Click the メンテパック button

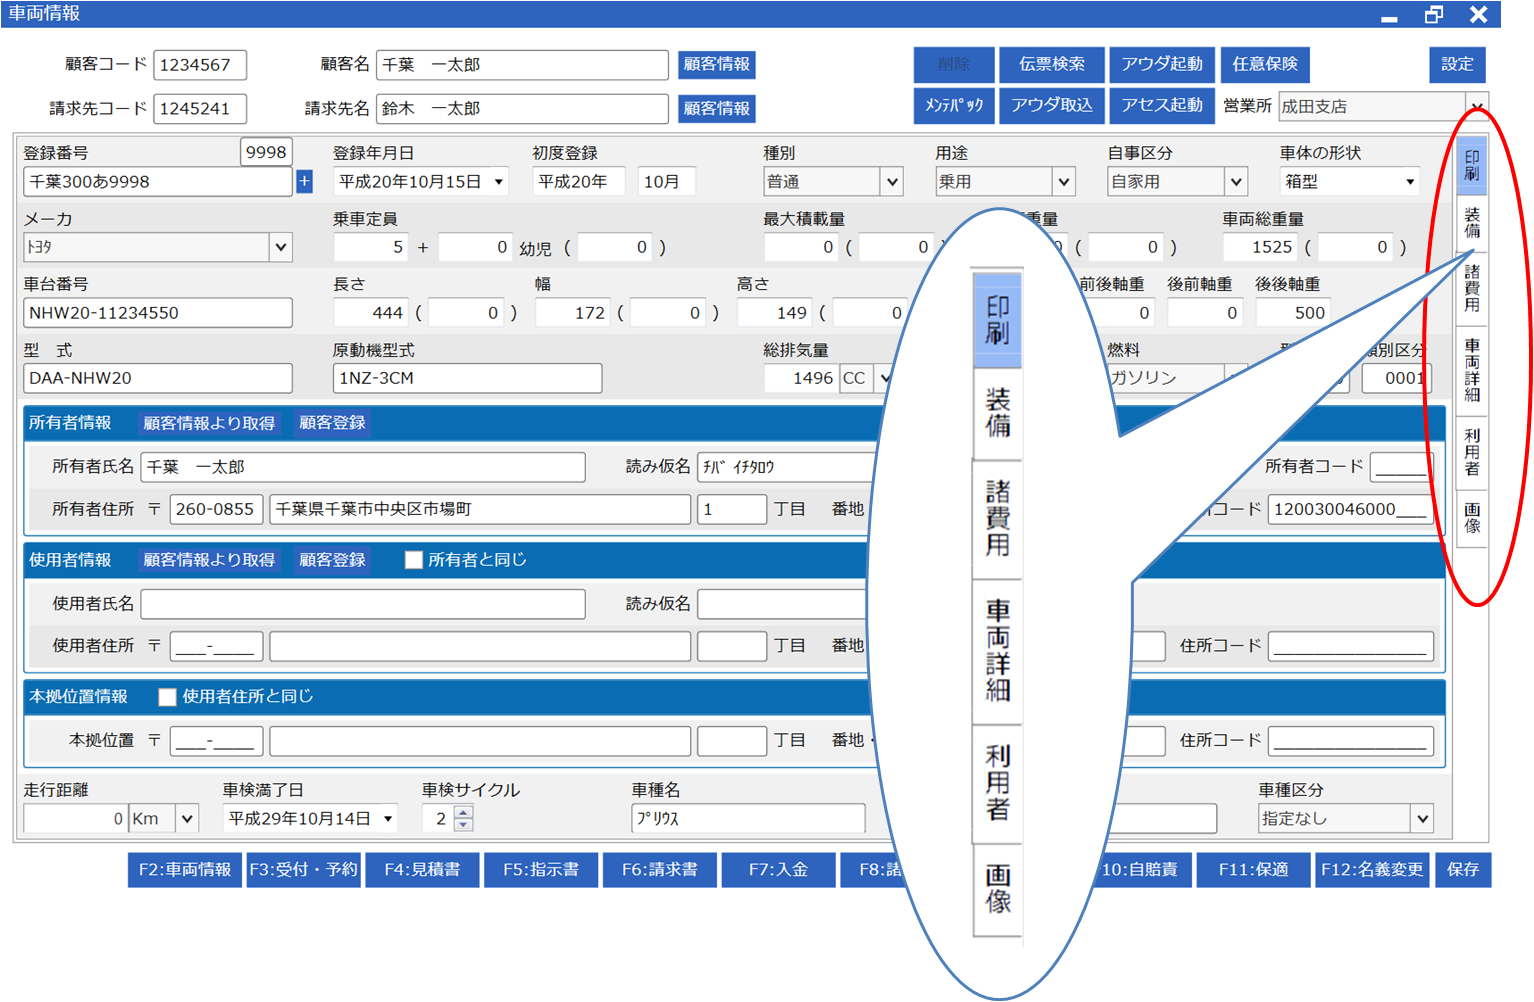click(x=954, y=105)
